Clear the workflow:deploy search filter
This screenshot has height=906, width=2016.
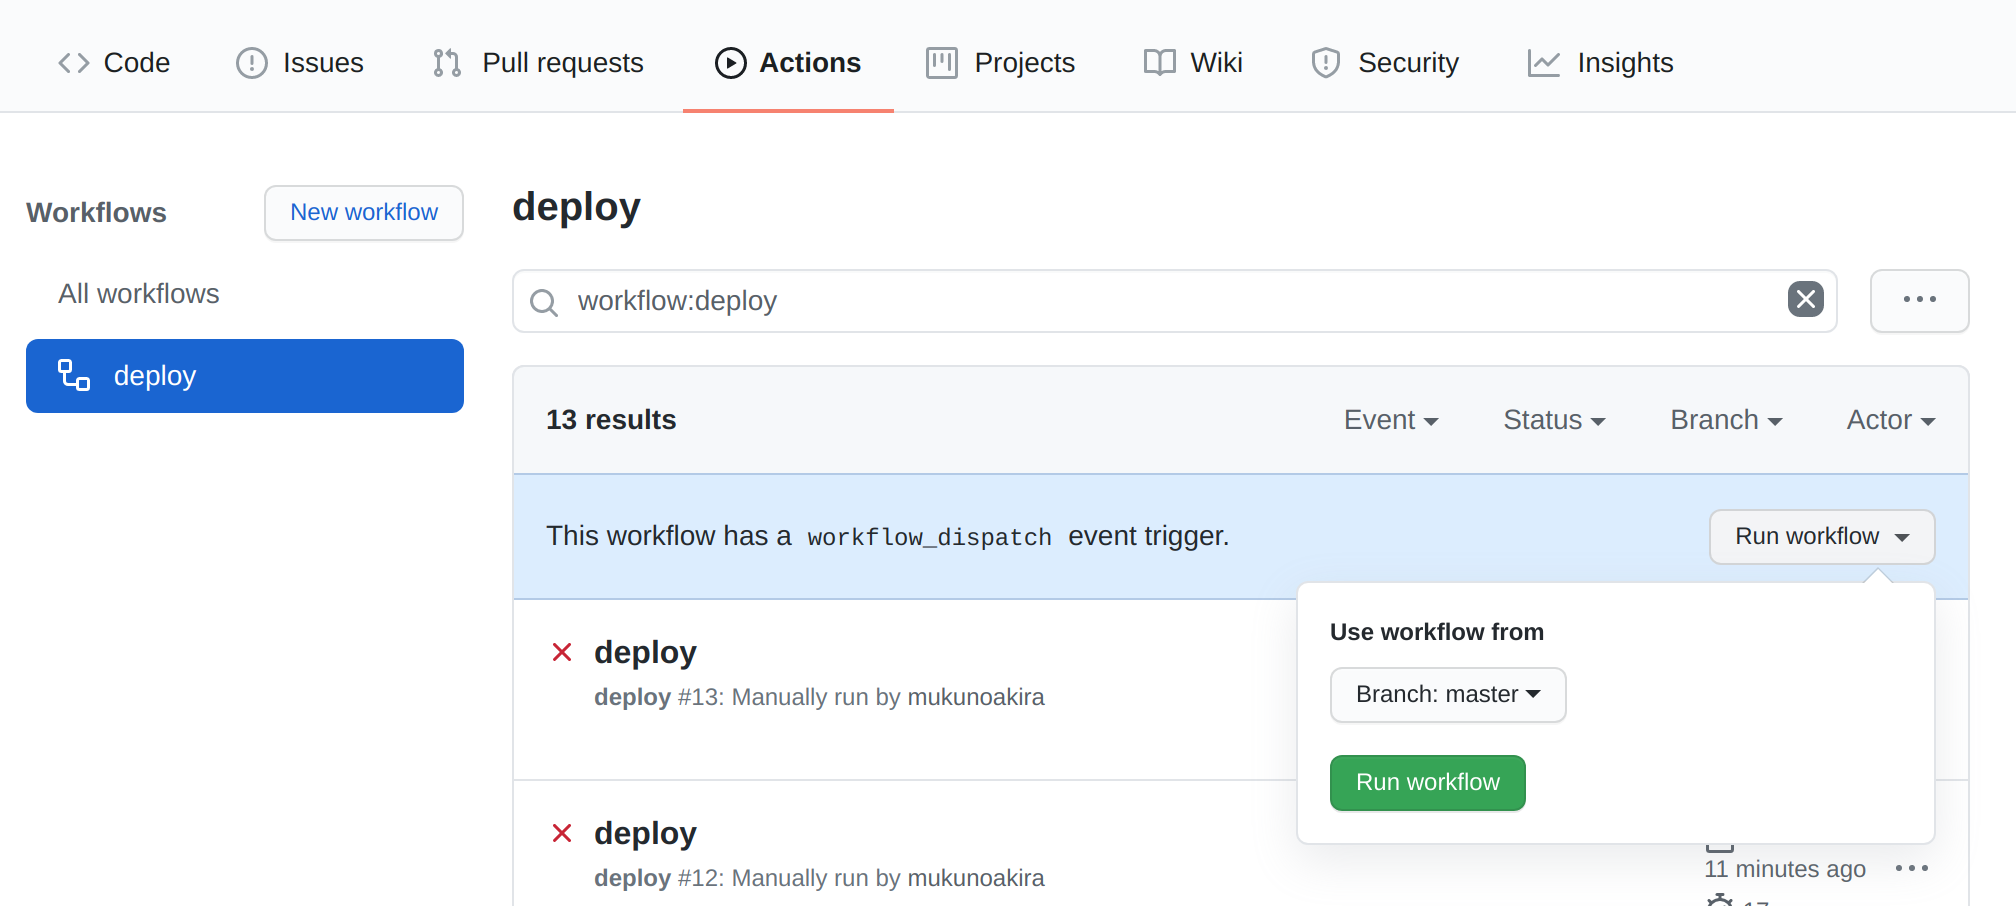1806,299
